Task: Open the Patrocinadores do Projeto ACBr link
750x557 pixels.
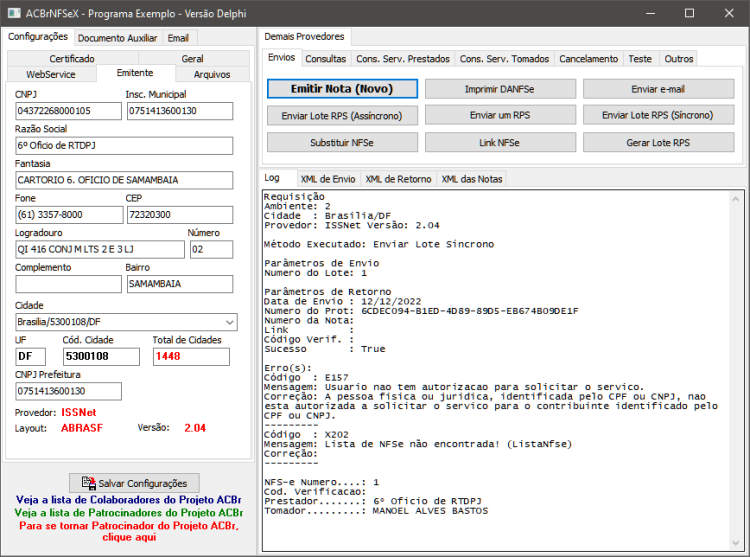Action: [x=129, y=513]
